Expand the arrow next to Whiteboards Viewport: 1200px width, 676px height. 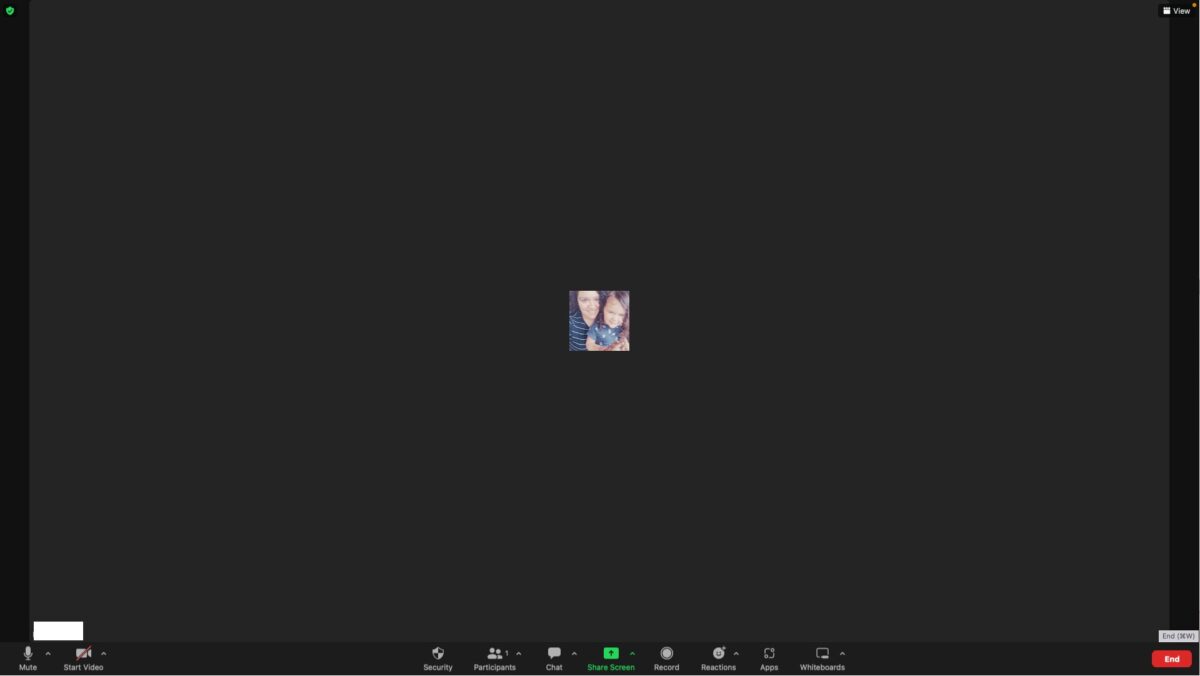tap(842, 654)
